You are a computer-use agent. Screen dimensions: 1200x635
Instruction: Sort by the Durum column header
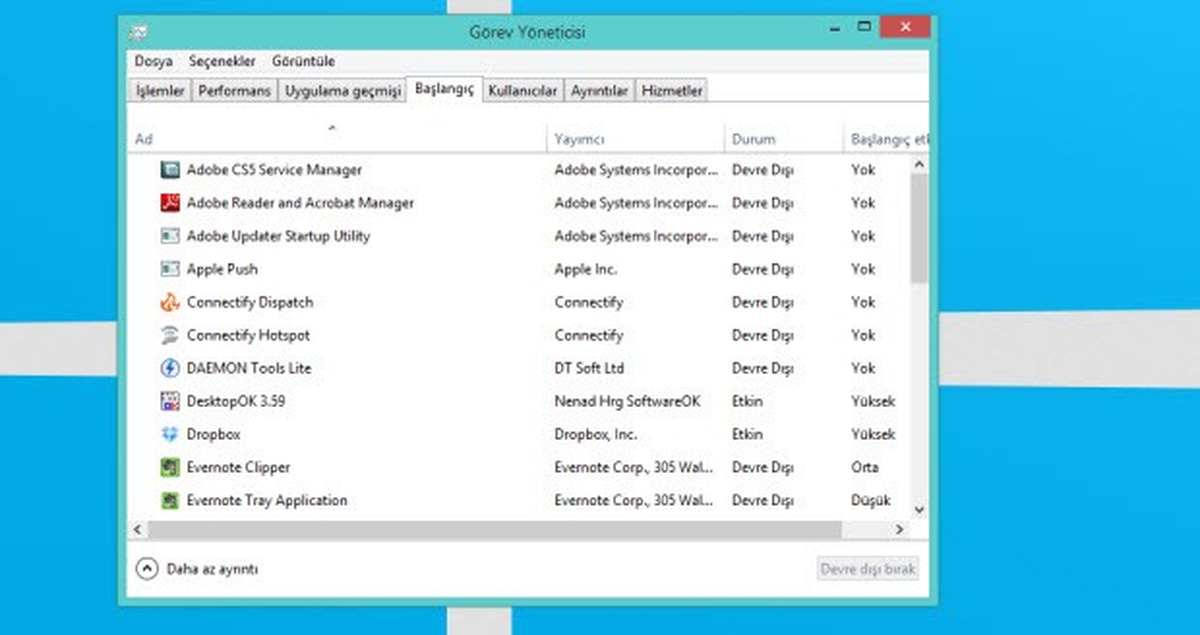[x=783, y=139]
